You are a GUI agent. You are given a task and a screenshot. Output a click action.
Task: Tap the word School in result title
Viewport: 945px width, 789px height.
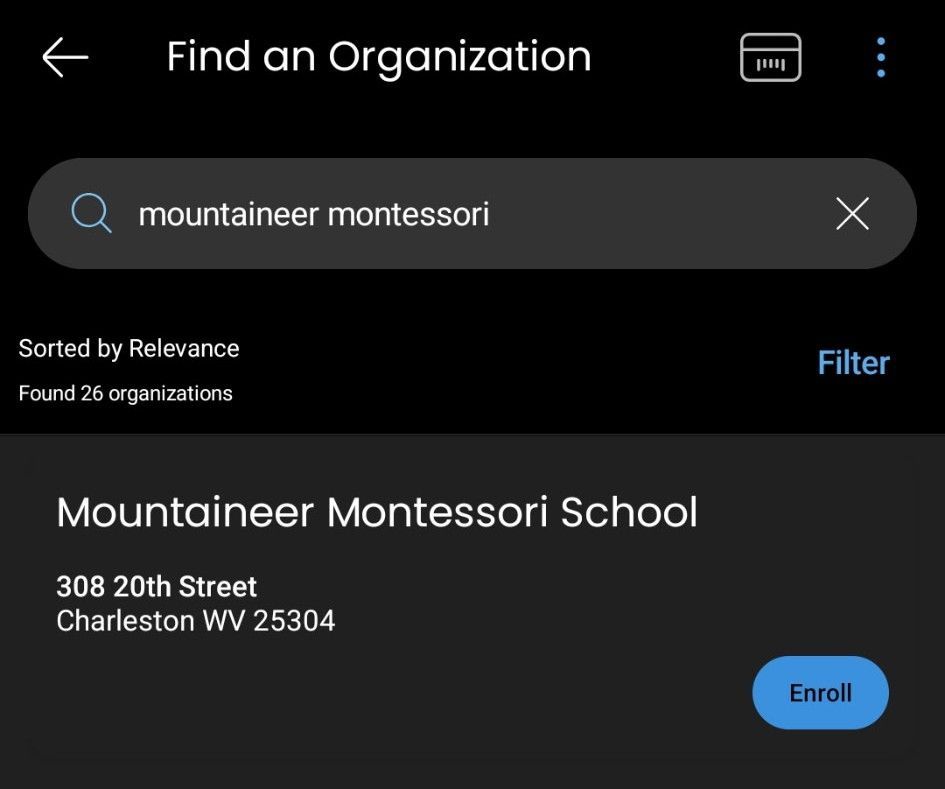[x=629, y=513]
